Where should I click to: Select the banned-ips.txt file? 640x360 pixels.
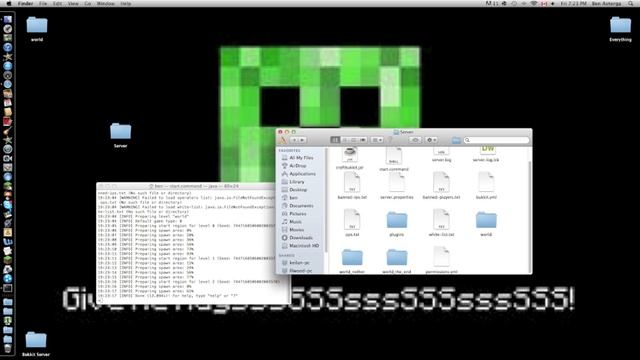352,186
